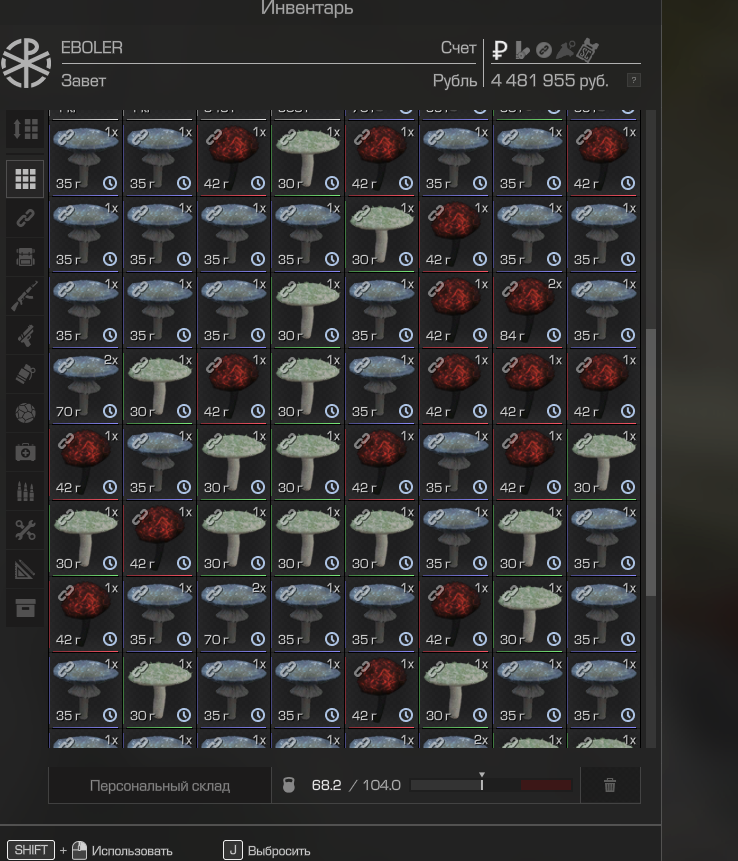Image resolution: width=738 pixels, height=861 pixels.
Task: Open Персональный склад personal storage
Action: click(x=160, y=785)
